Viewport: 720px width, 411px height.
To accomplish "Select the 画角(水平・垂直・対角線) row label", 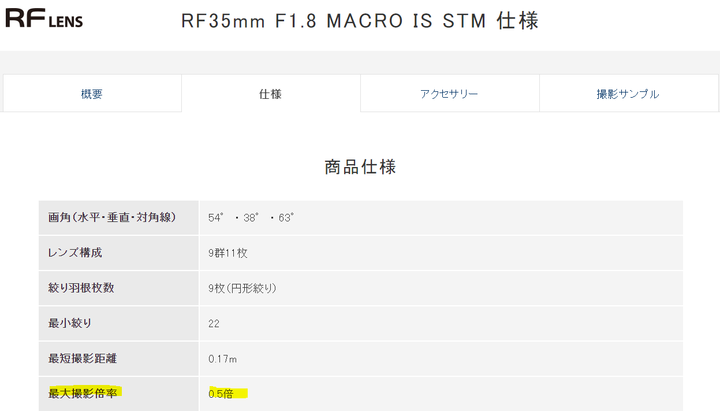I will (112, 217).
